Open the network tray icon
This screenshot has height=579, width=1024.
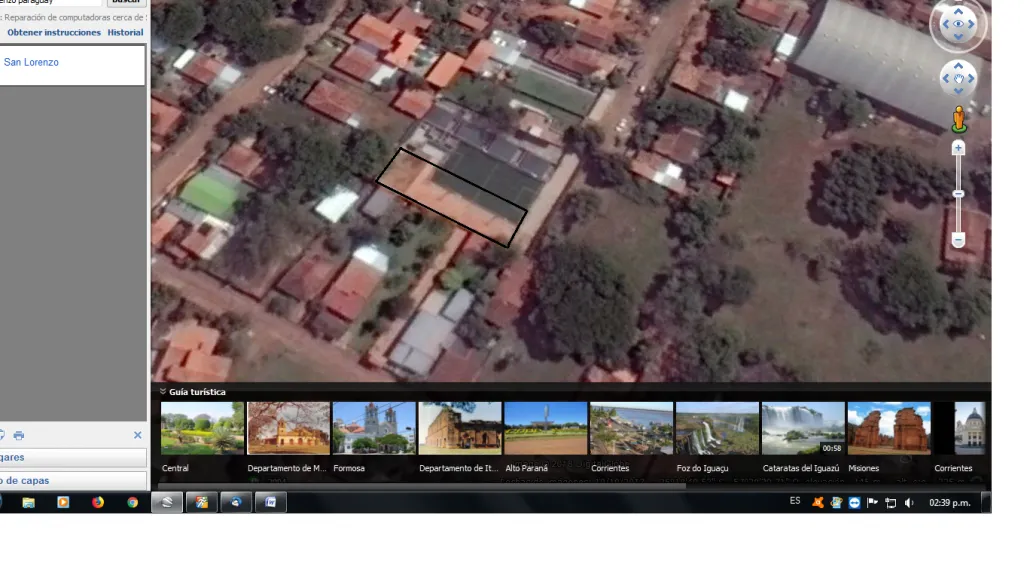891,503
